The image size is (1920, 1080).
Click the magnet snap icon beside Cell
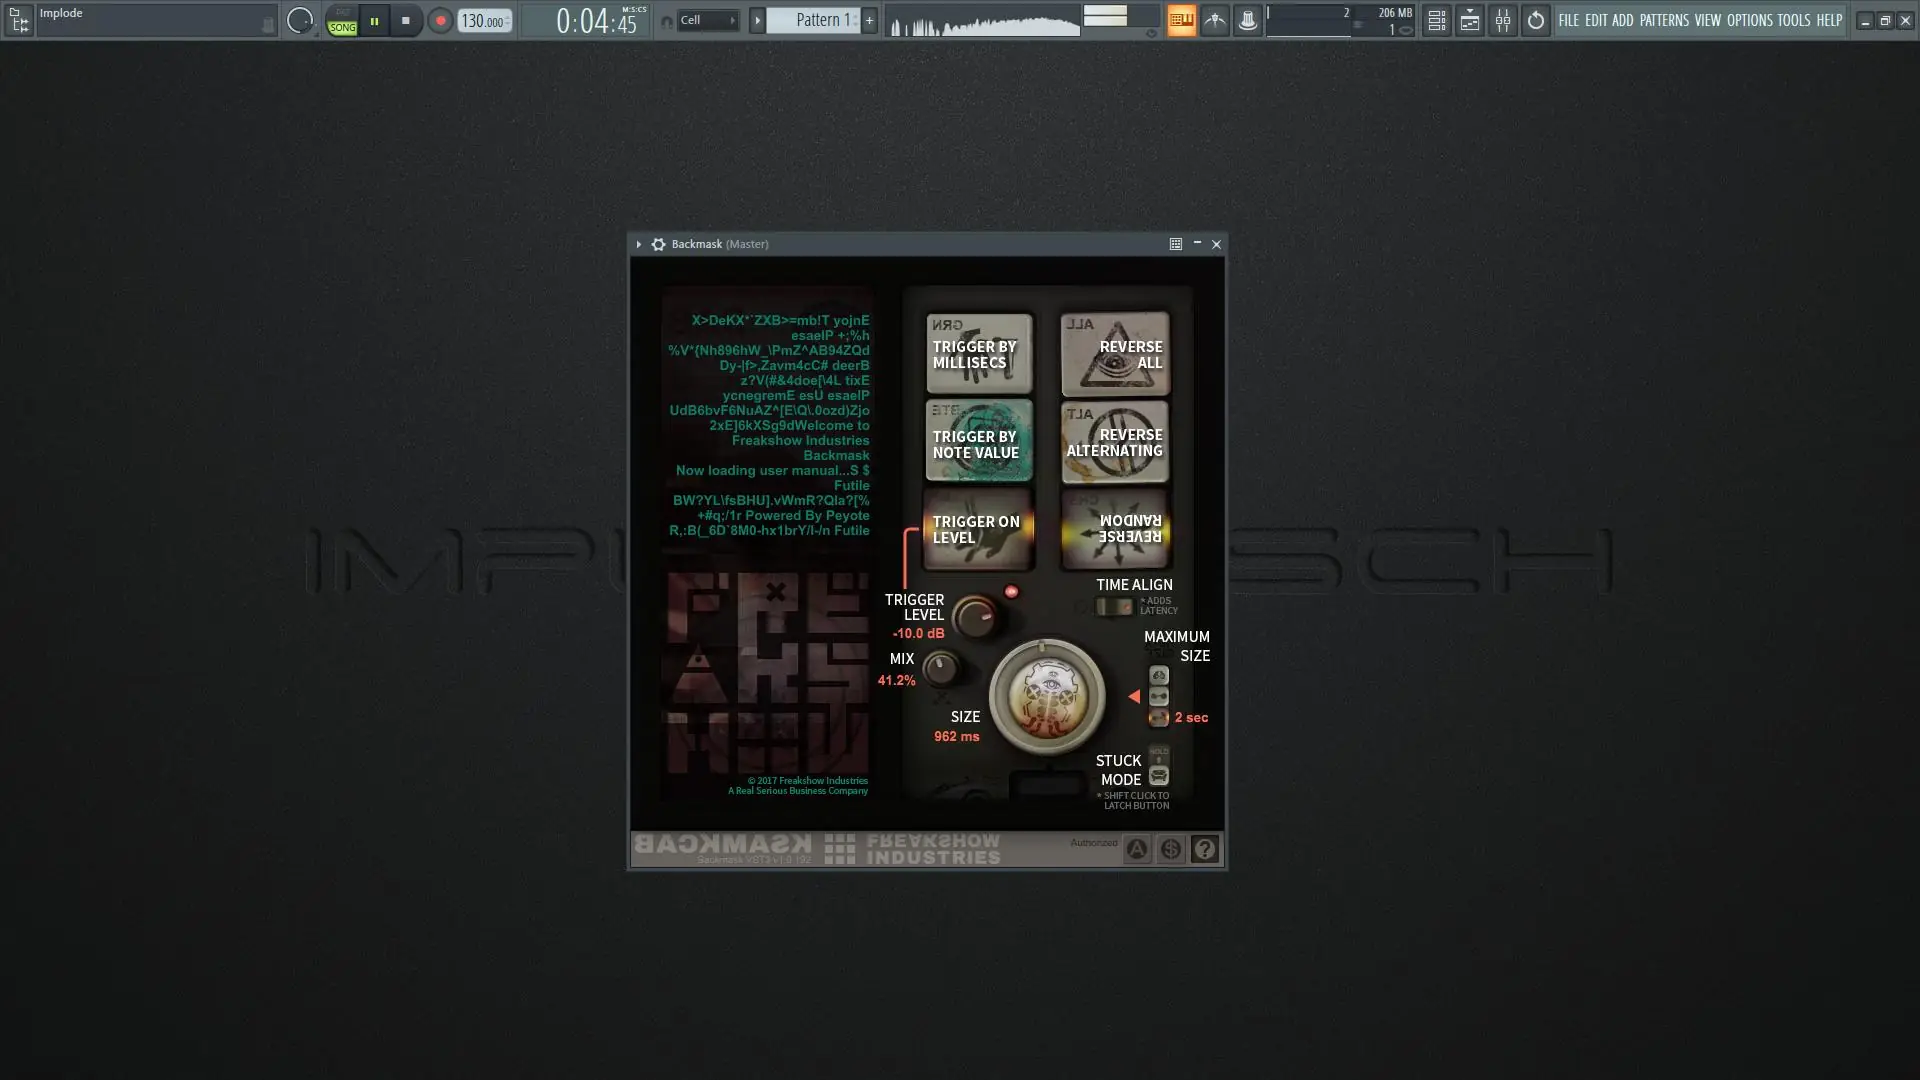pyautogui.click(x=667, y=21)
